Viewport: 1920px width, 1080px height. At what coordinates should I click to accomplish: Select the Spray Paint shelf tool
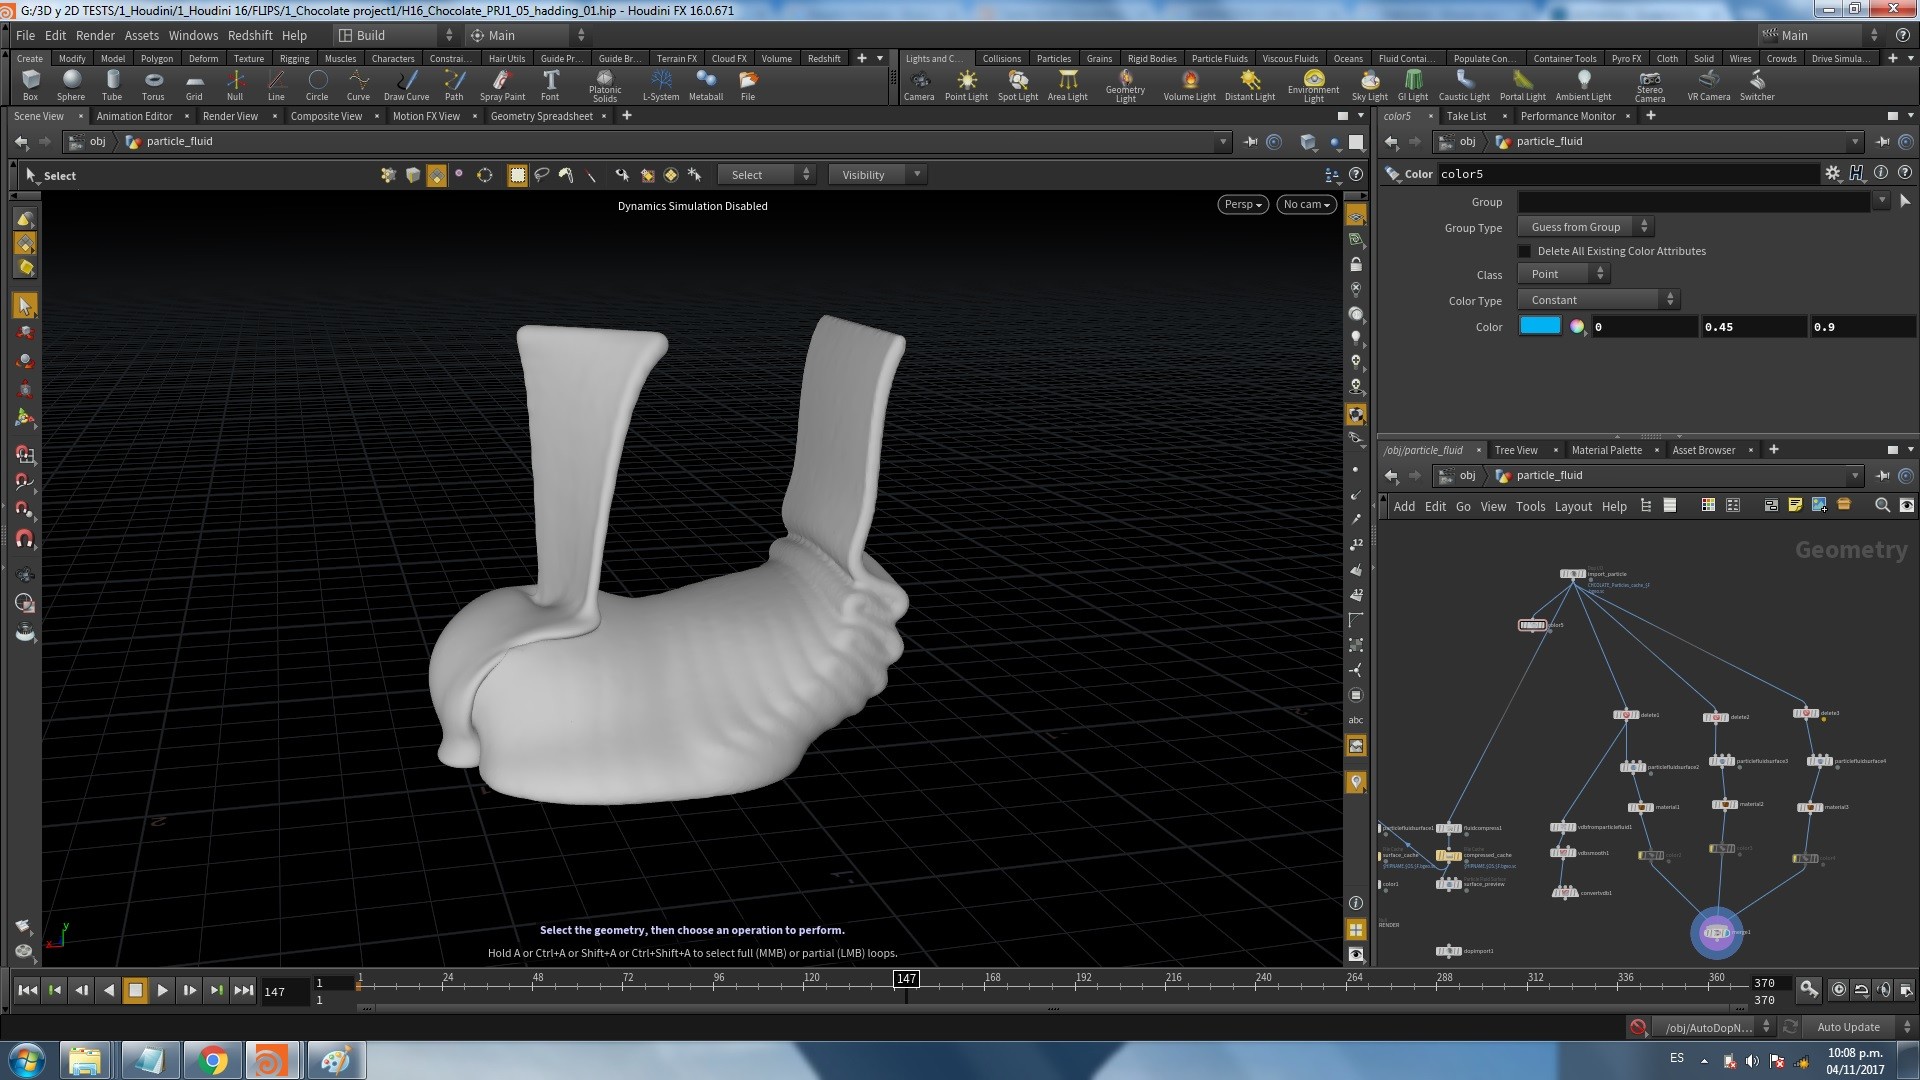tap(503, 85)
